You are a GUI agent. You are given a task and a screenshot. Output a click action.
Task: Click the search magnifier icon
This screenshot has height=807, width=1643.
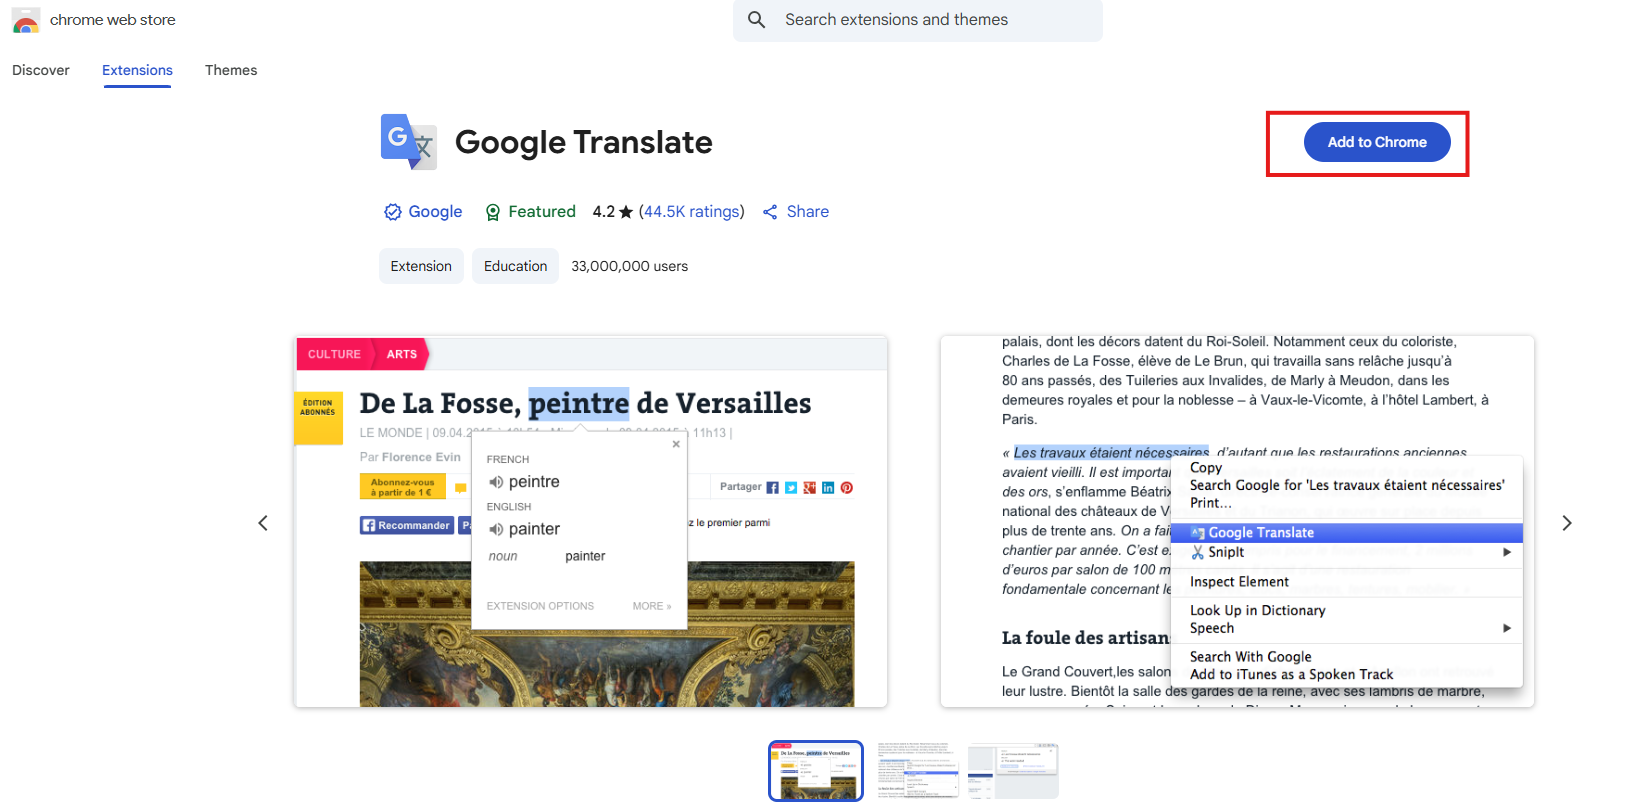pyautogui.click(x=757, y=20)
